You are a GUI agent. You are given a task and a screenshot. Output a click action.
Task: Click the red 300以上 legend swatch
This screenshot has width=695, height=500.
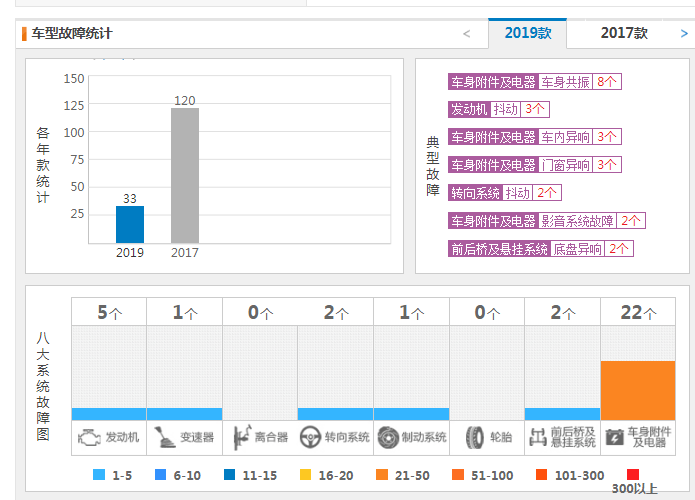point(633,475)
